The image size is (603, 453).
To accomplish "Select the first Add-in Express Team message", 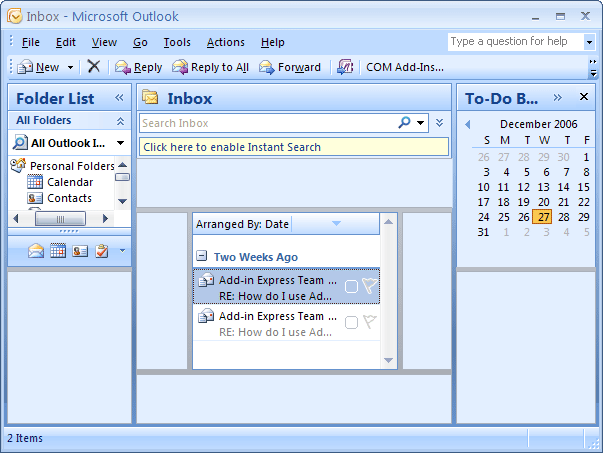I will [x=286, y=286].
